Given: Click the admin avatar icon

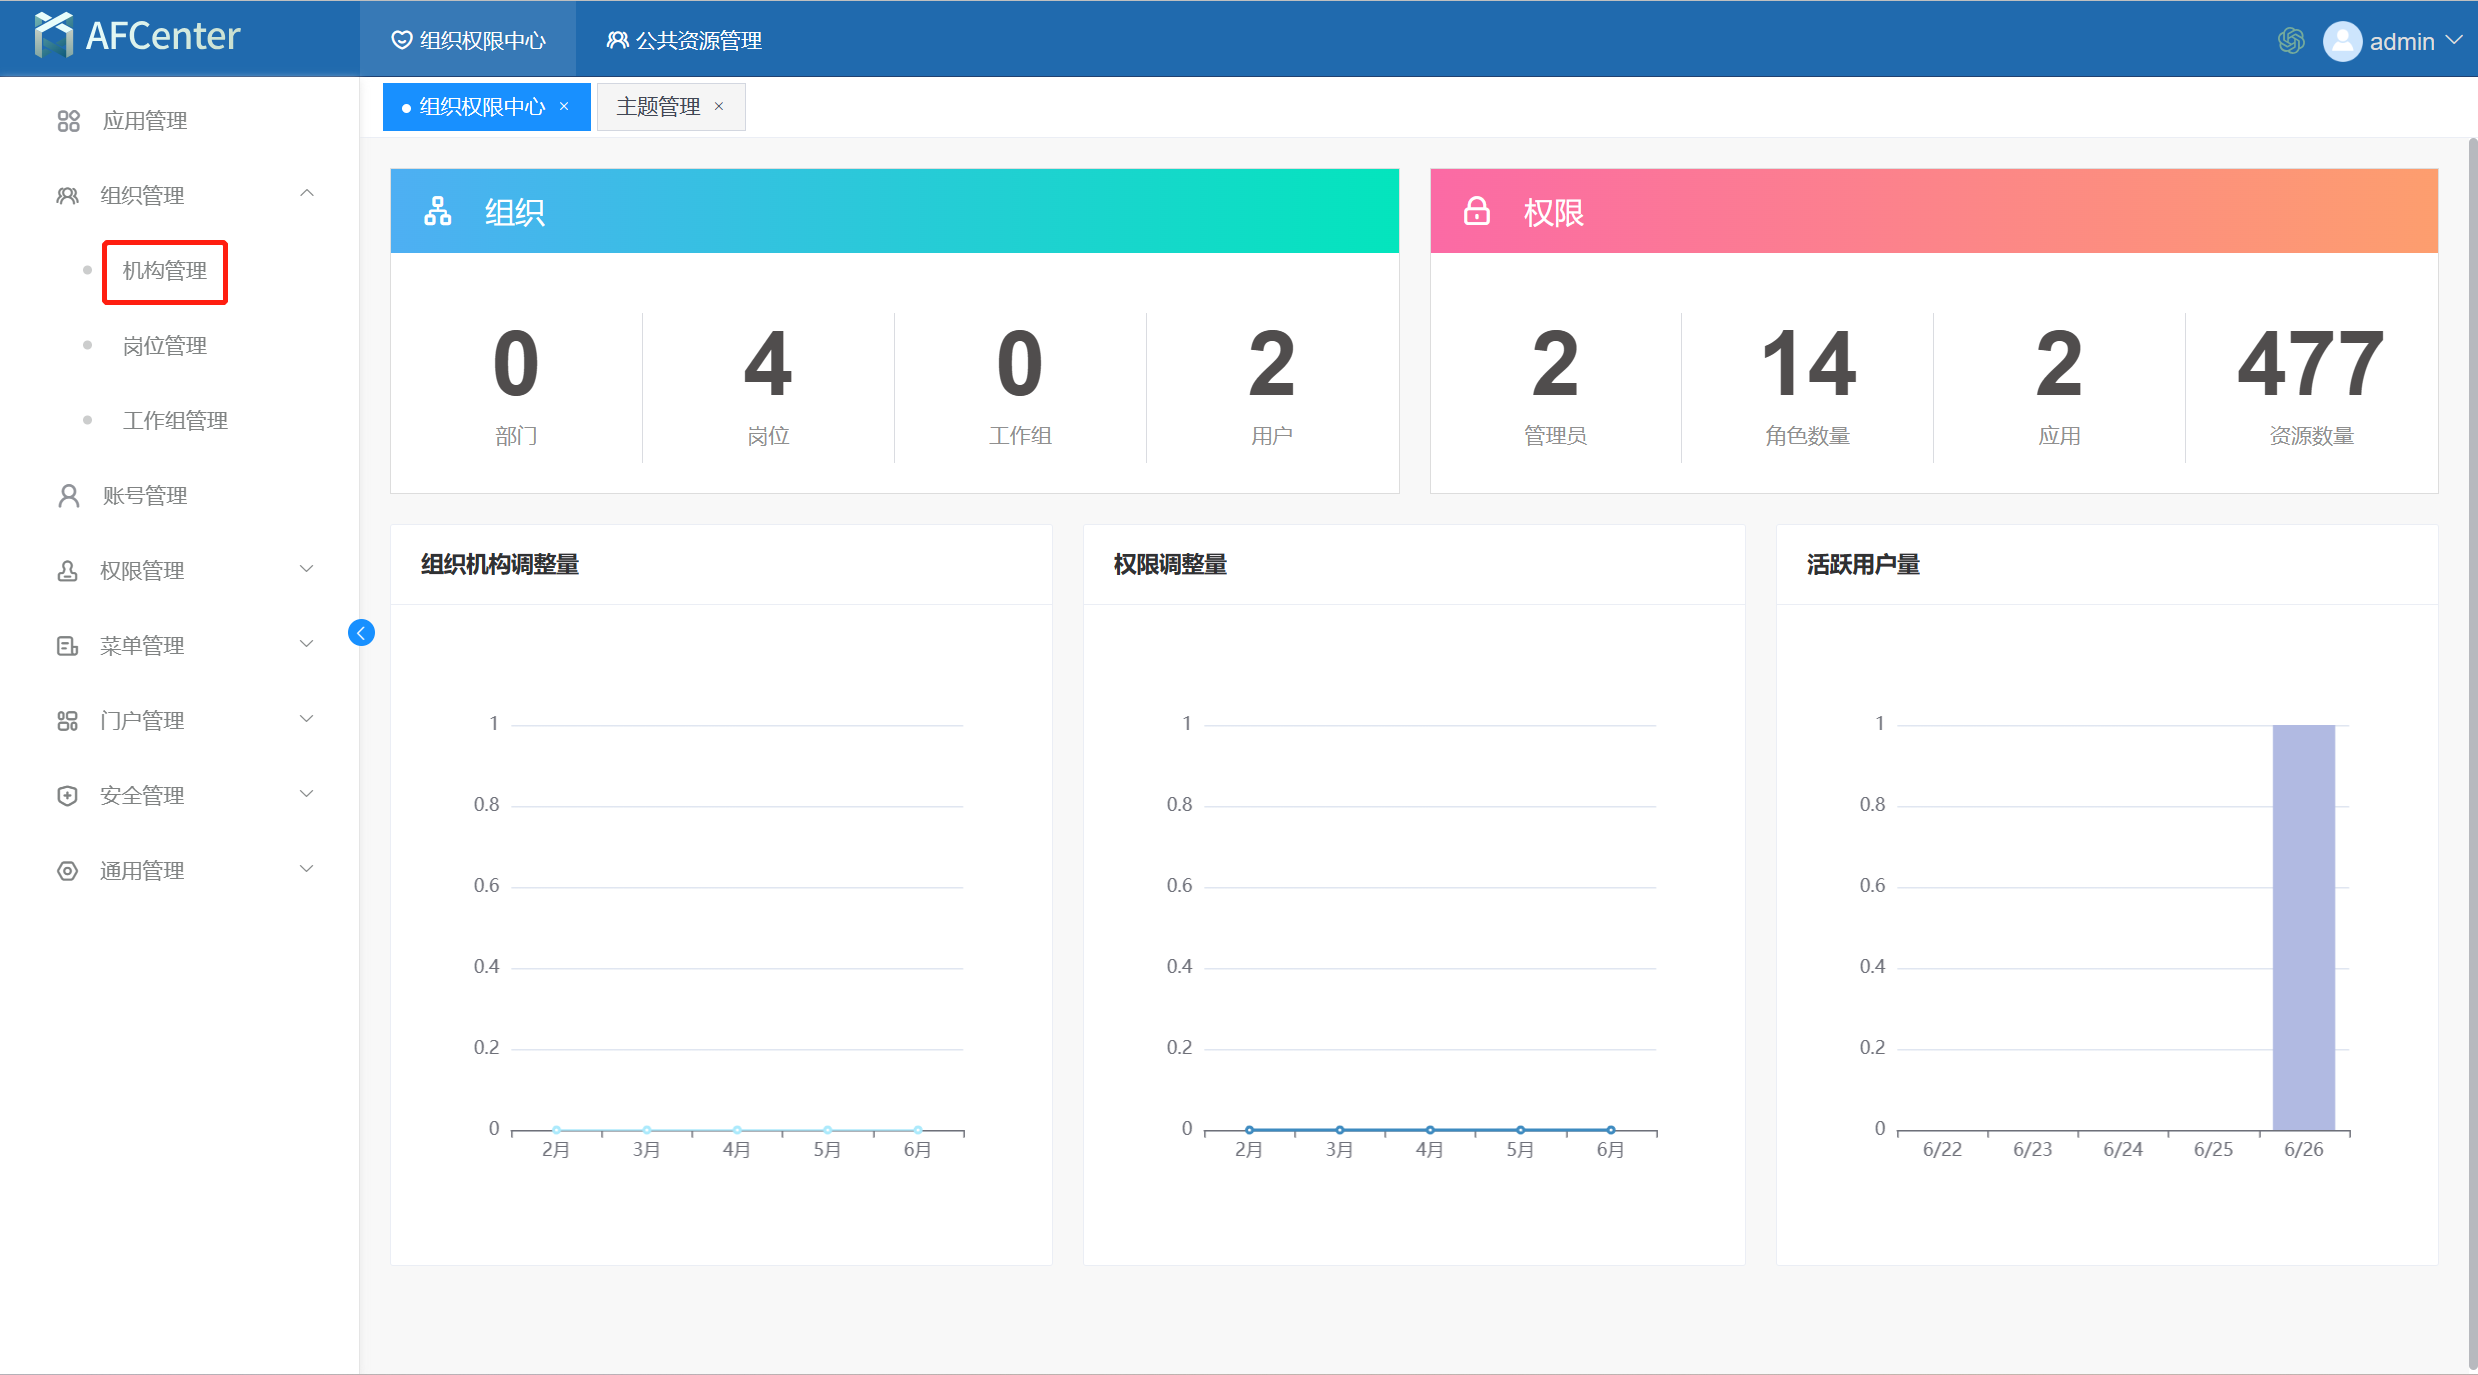Looking at the screenshot, I should point(2341,41).
